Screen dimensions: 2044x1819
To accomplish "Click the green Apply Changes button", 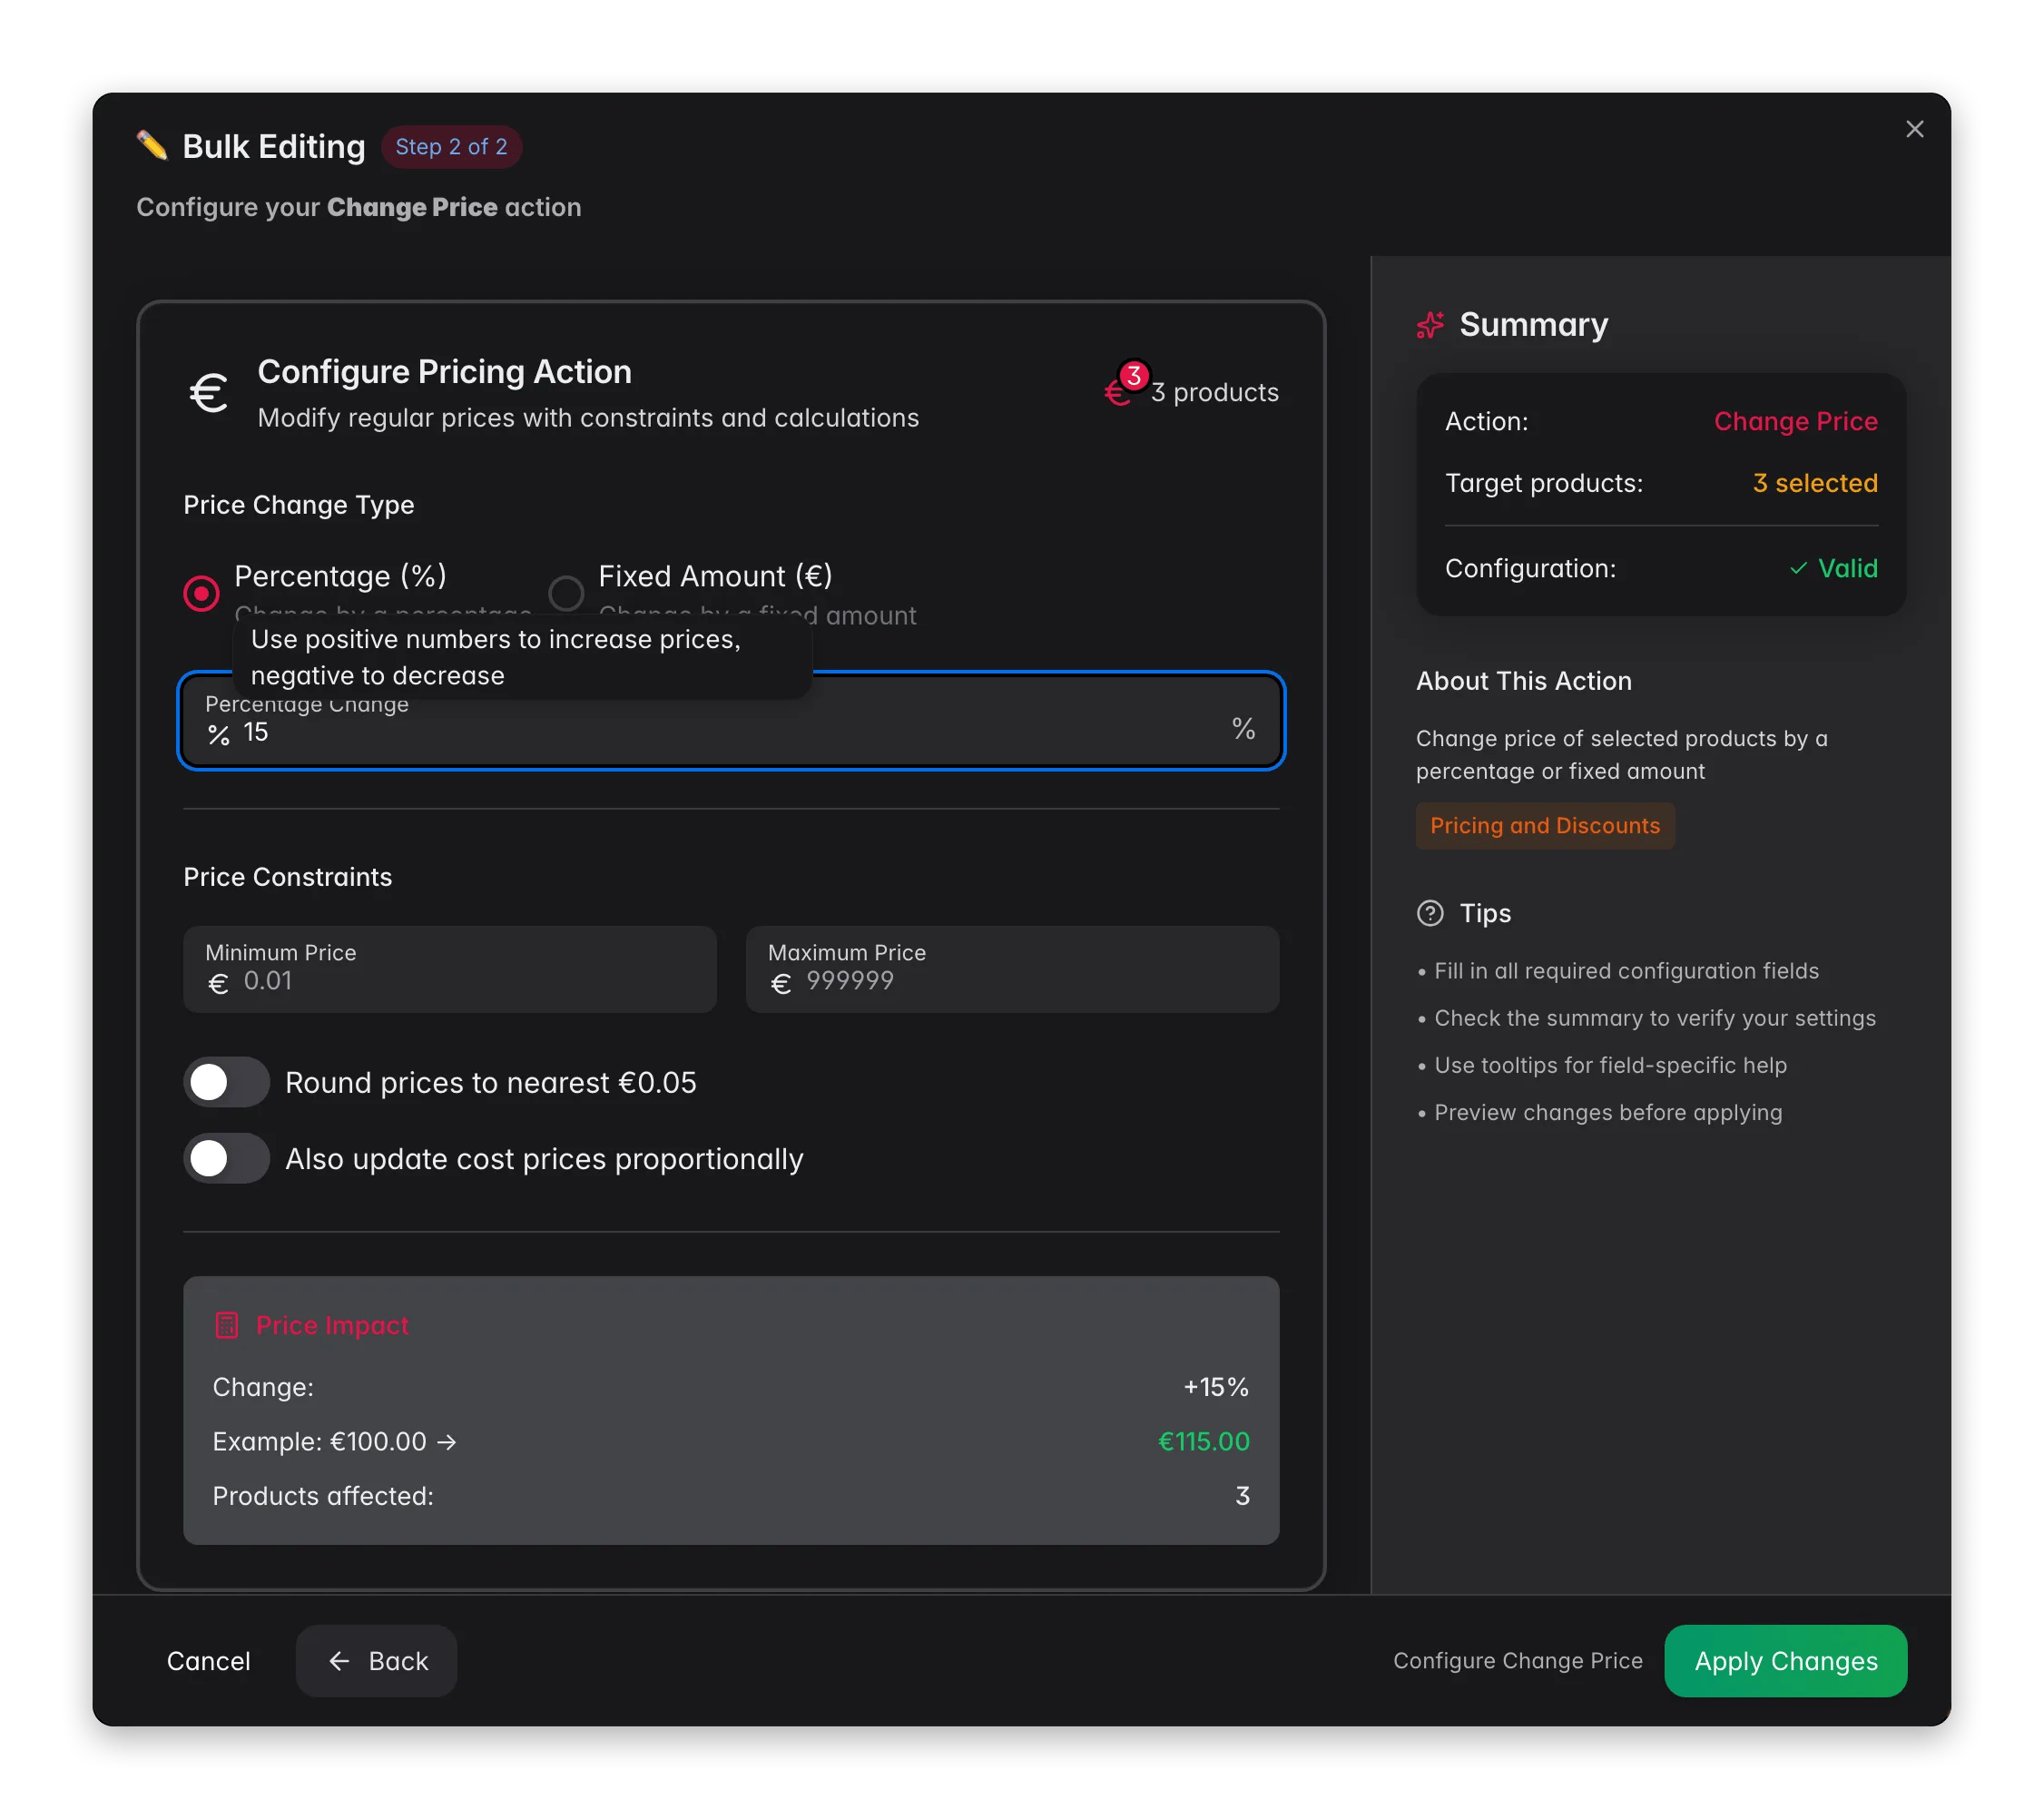I will (1785, 1660).
